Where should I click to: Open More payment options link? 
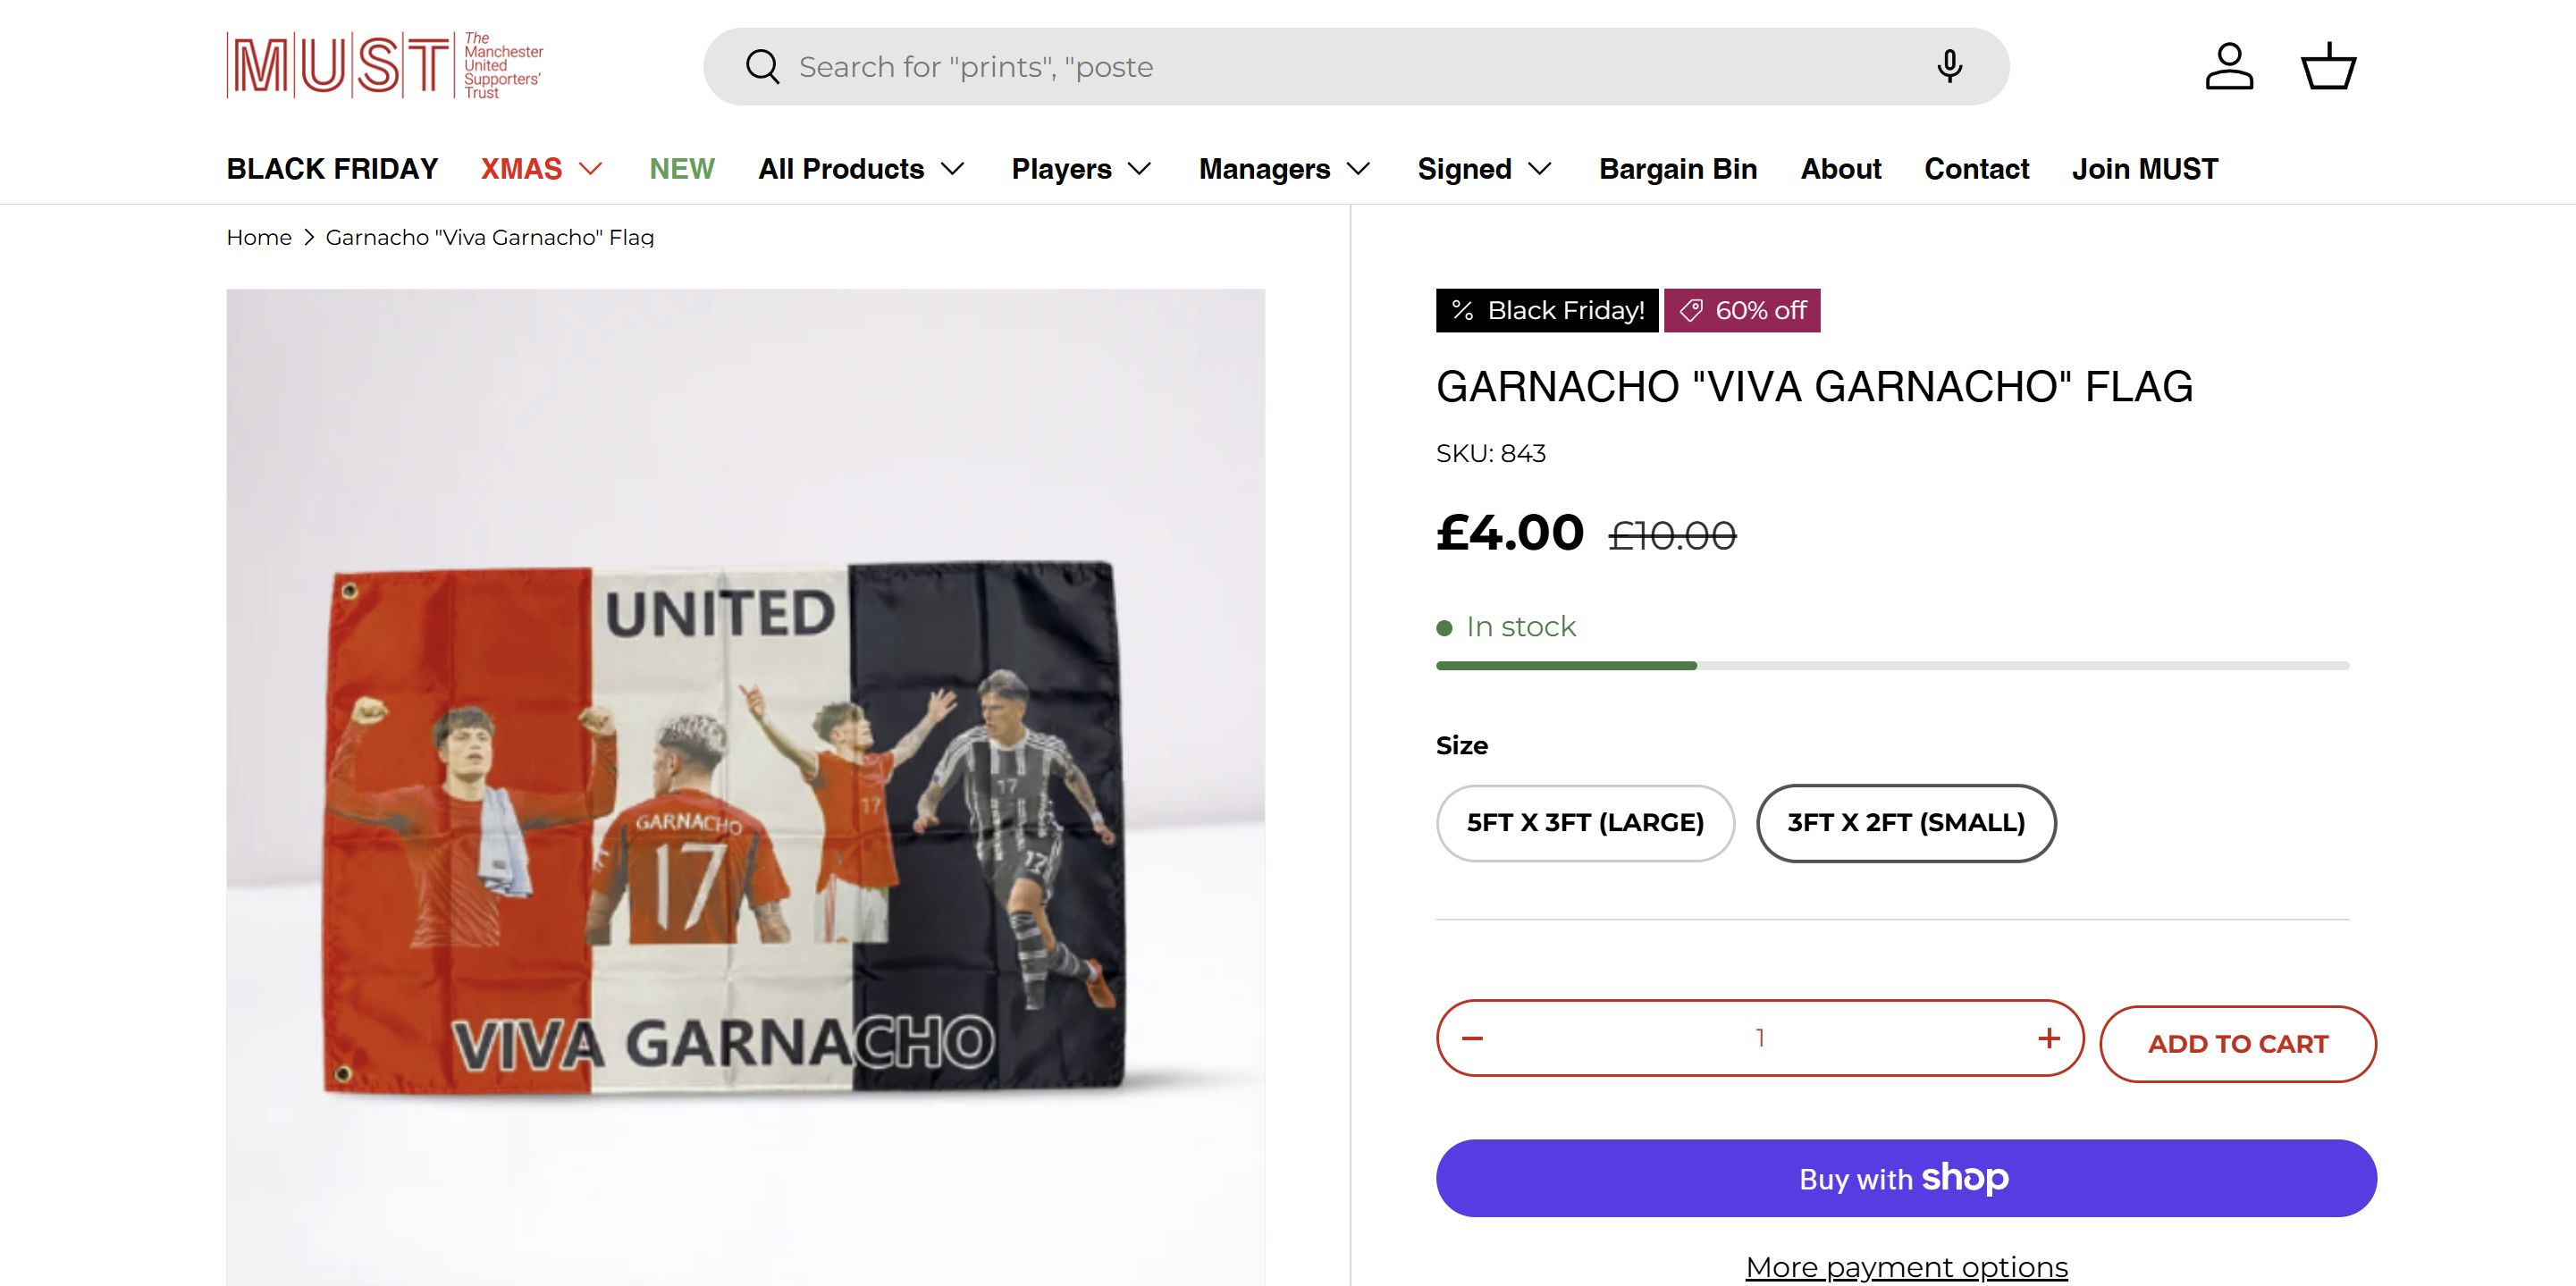tap(1906, 1267)
